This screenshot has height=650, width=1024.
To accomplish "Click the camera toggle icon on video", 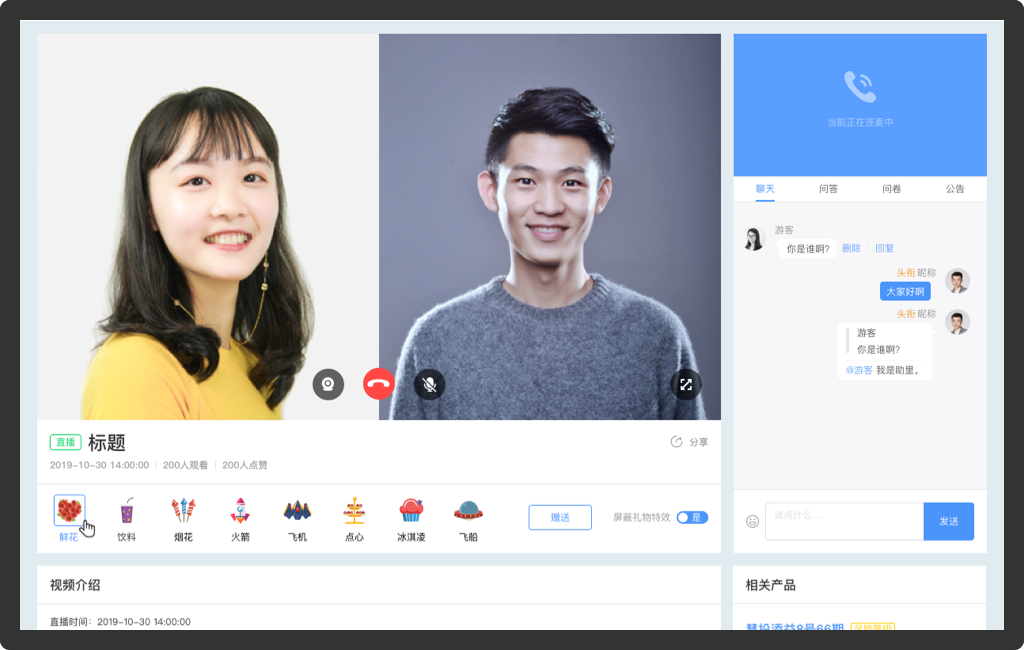I will [x=328, y=384].
